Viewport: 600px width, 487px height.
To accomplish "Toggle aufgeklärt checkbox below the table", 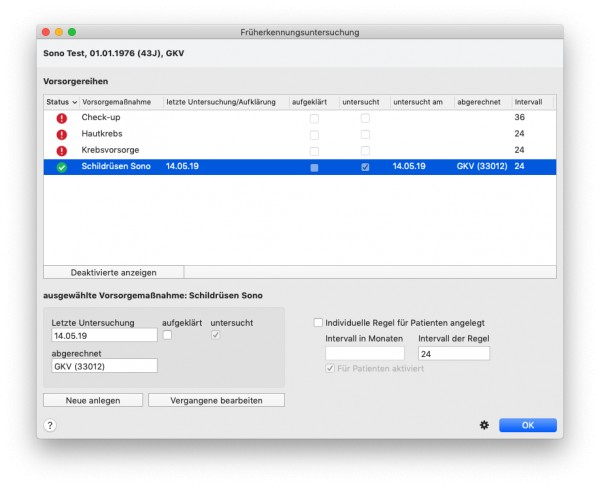I will coord(167,335).
